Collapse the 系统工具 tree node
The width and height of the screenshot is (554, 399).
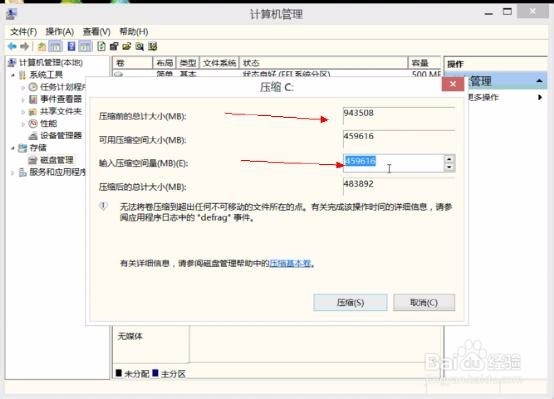(13, 75)
